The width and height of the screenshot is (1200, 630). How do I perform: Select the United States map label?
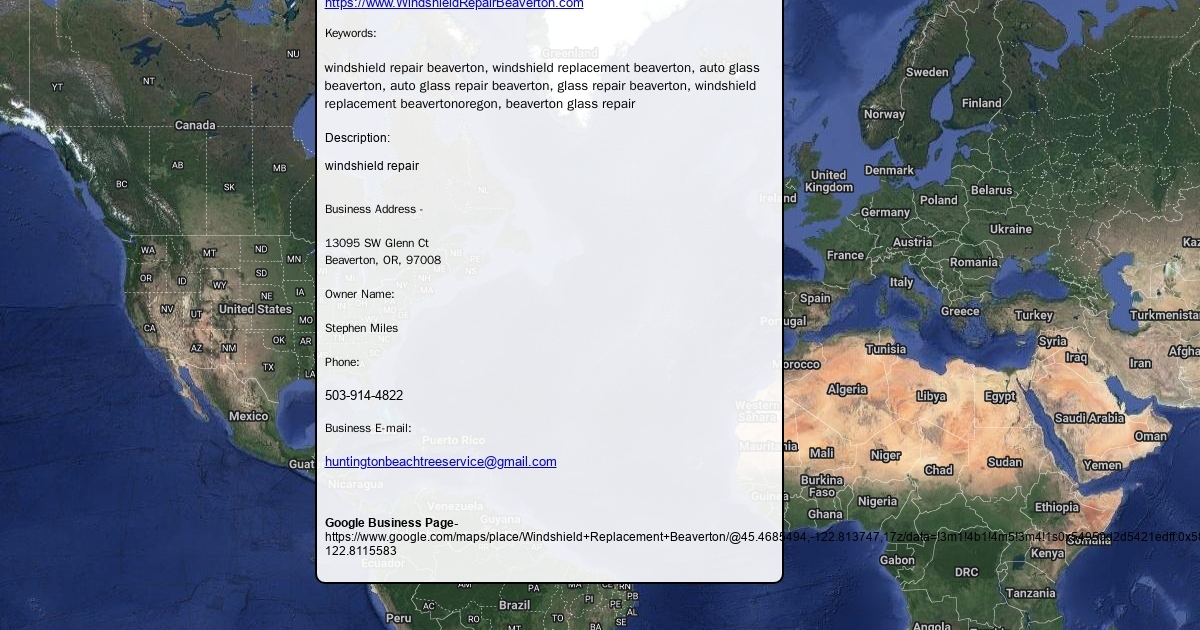tap(255, 309)
